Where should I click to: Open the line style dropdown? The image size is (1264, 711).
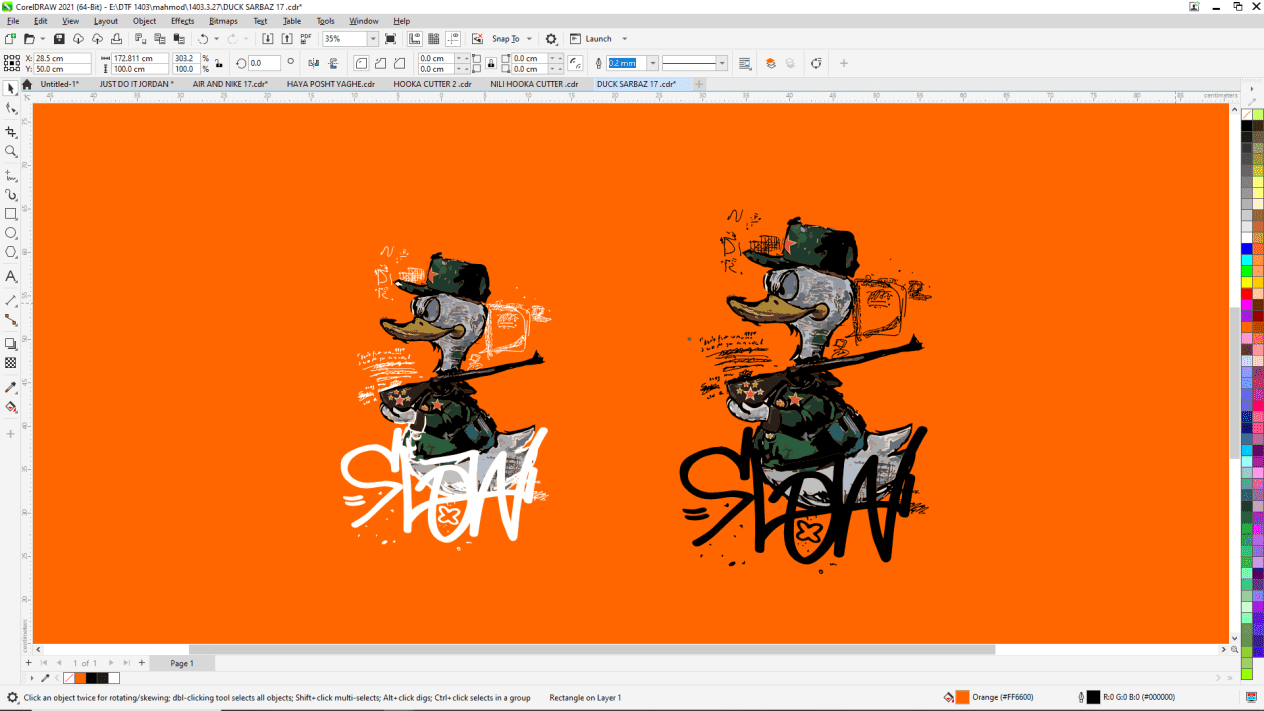click(723, 63)
